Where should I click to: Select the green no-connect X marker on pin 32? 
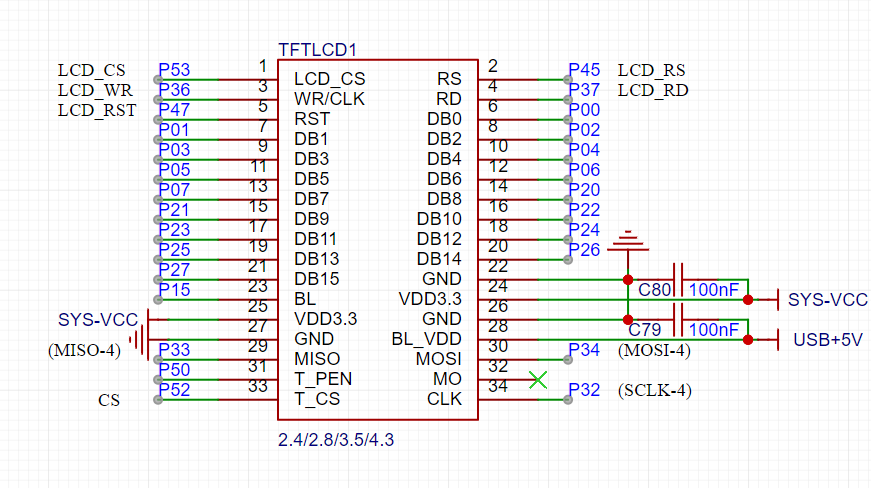coord(538,380)
